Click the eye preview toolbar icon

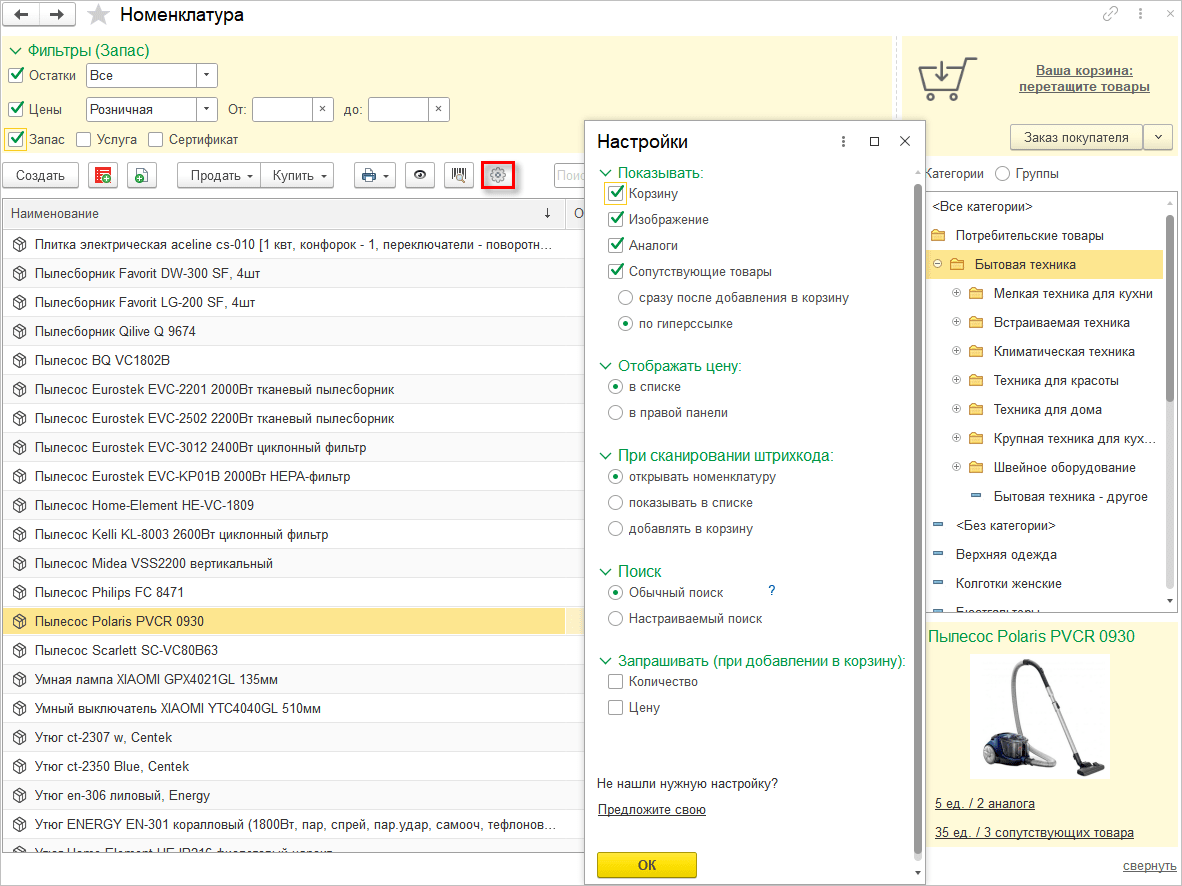click(x=420, y=175)
